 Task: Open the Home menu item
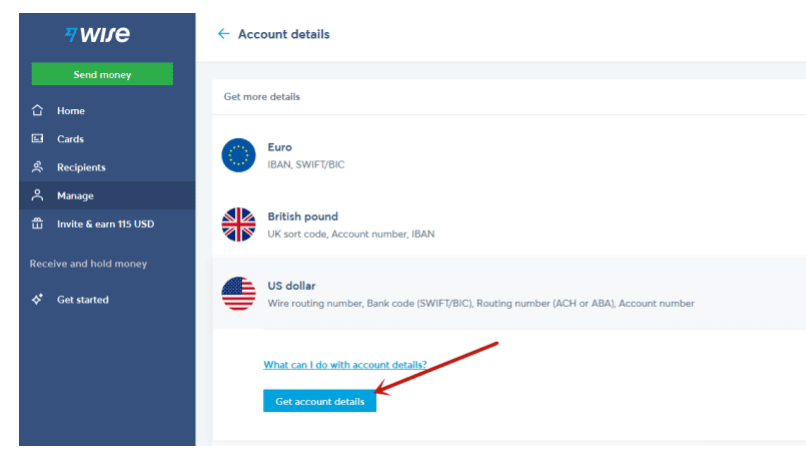click(x=71, y=111)
